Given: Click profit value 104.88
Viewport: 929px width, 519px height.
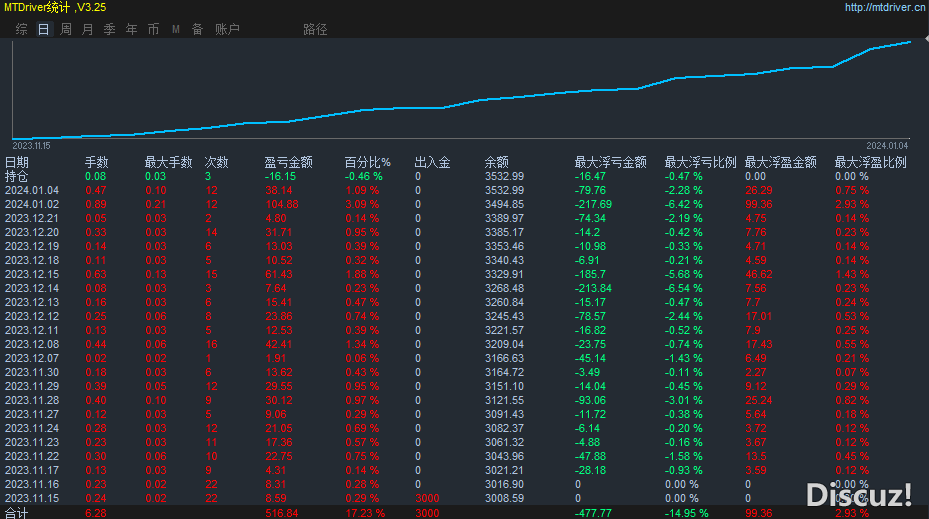Looking at the screenshot, I should (282, 204).
